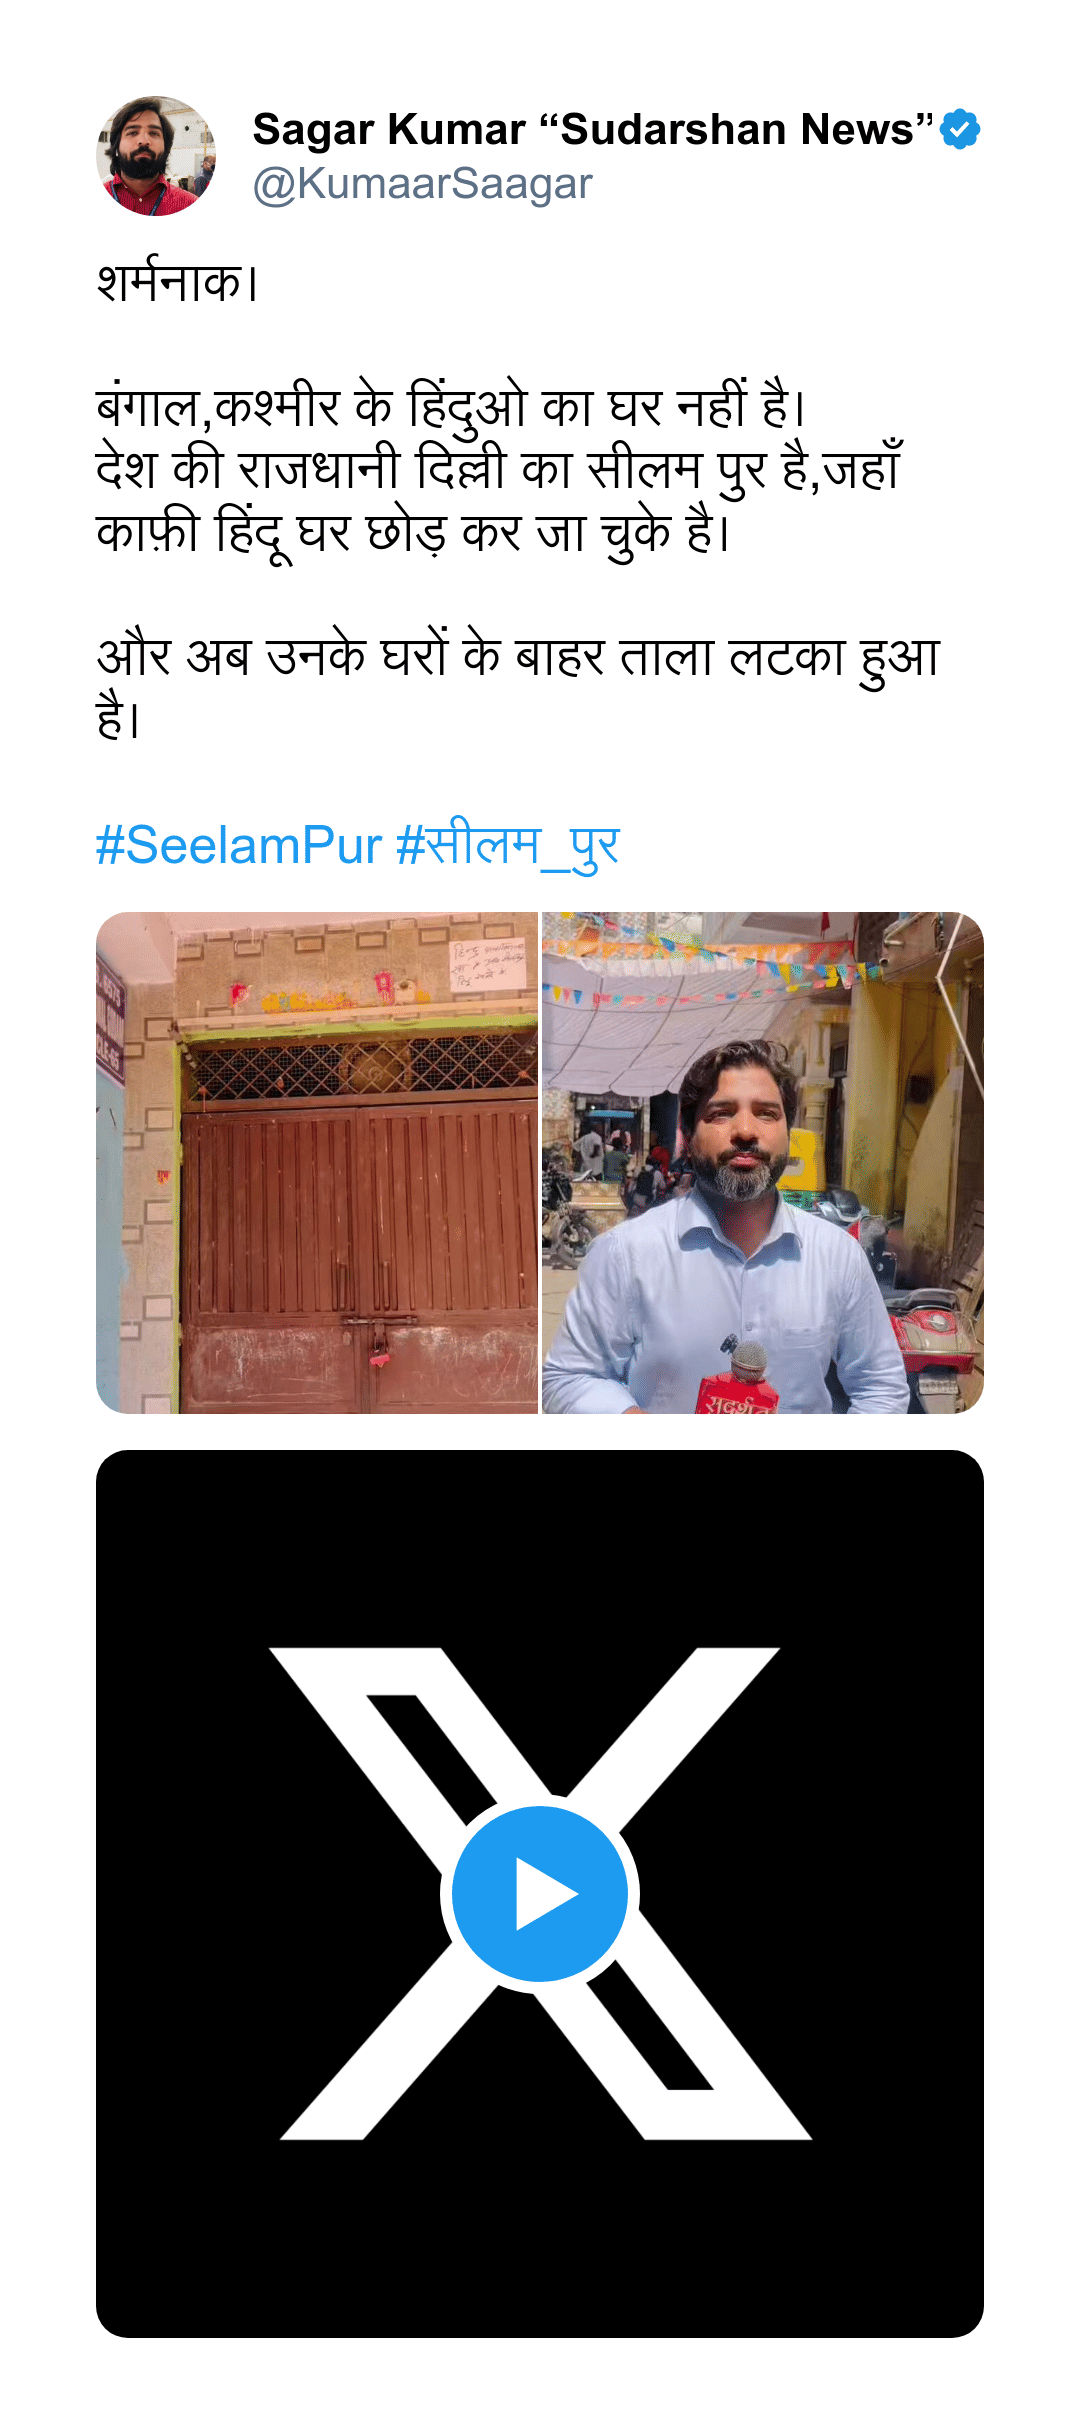
Task: Open Sagar Kumar's profile avatar
Action: (156, 156)
